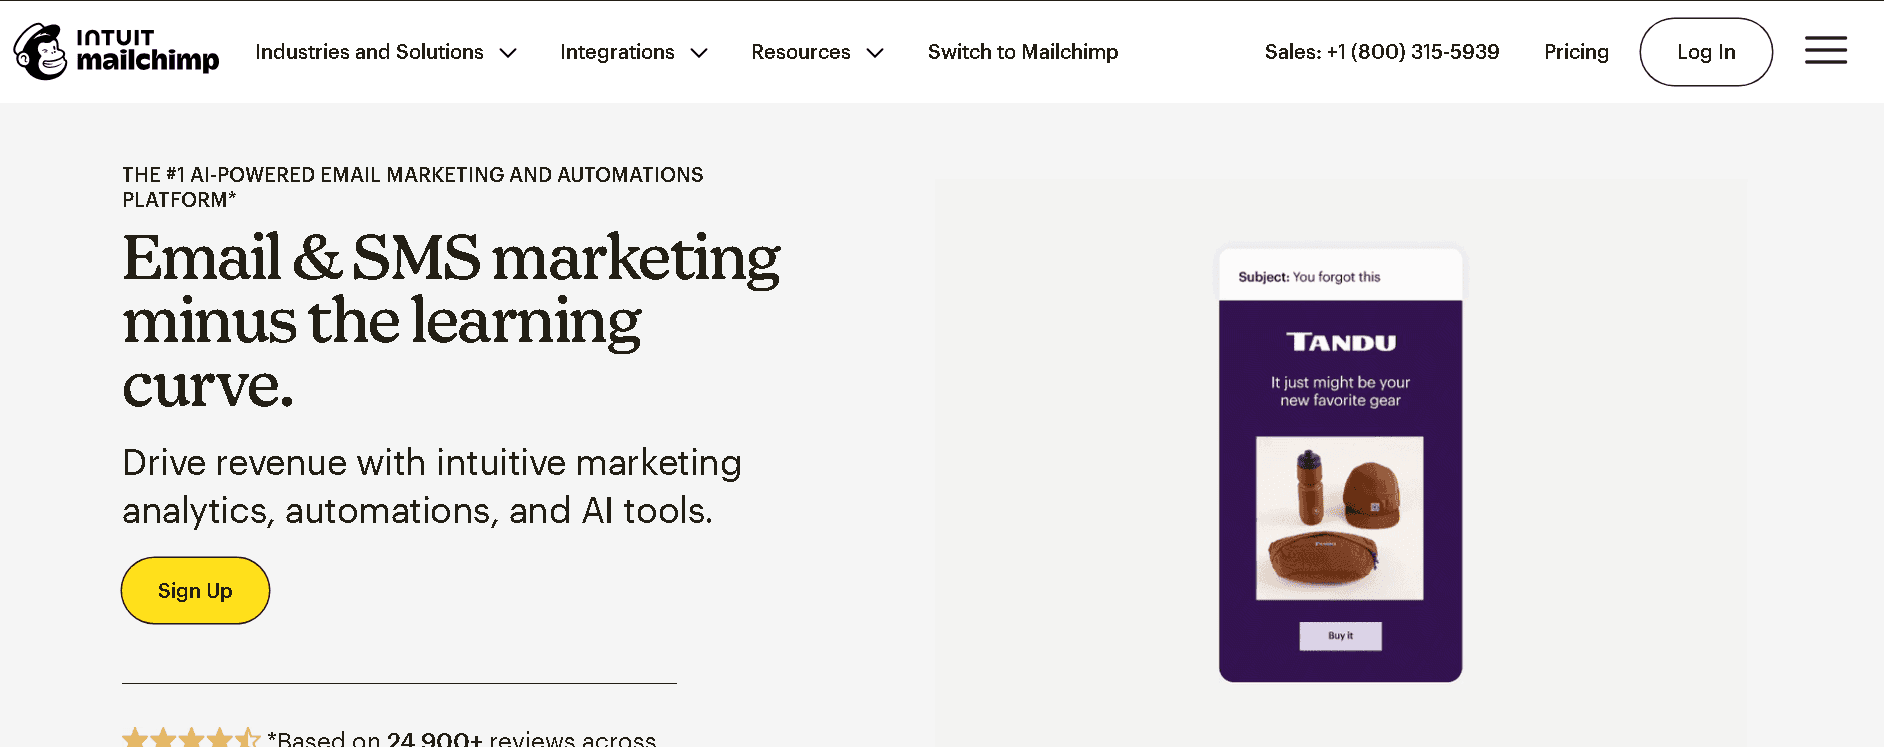
Task: Click the star rating icons
Action: point(191,738)
